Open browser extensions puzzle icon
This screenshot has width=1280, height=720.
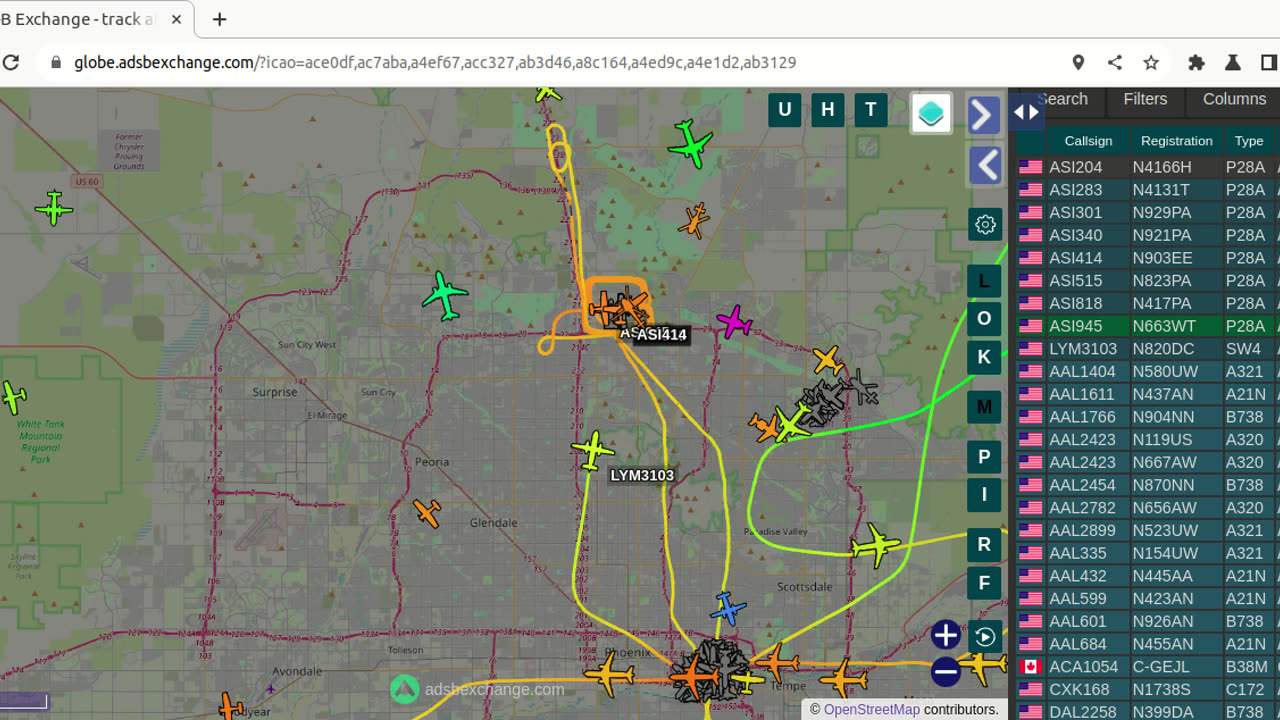point(1196,62)
